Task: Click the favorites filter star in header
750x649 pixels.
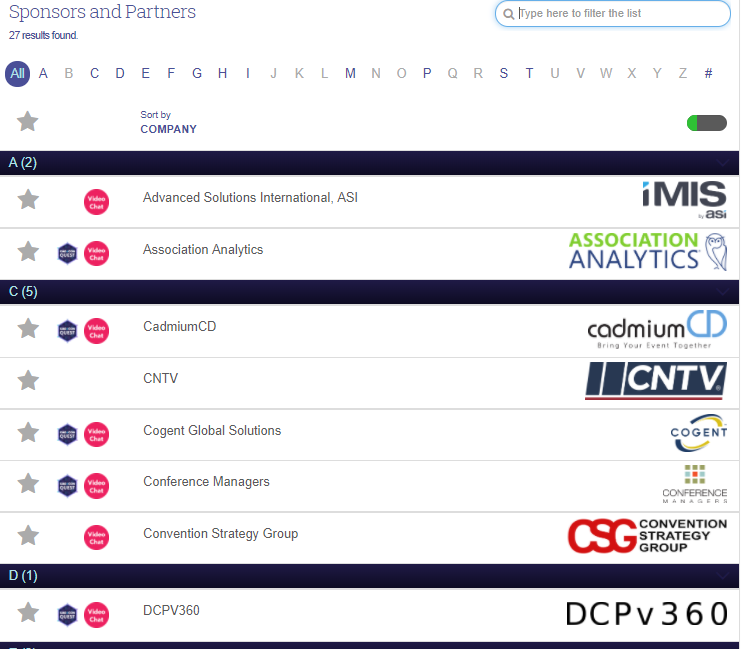Action: (x=27, y=121)
